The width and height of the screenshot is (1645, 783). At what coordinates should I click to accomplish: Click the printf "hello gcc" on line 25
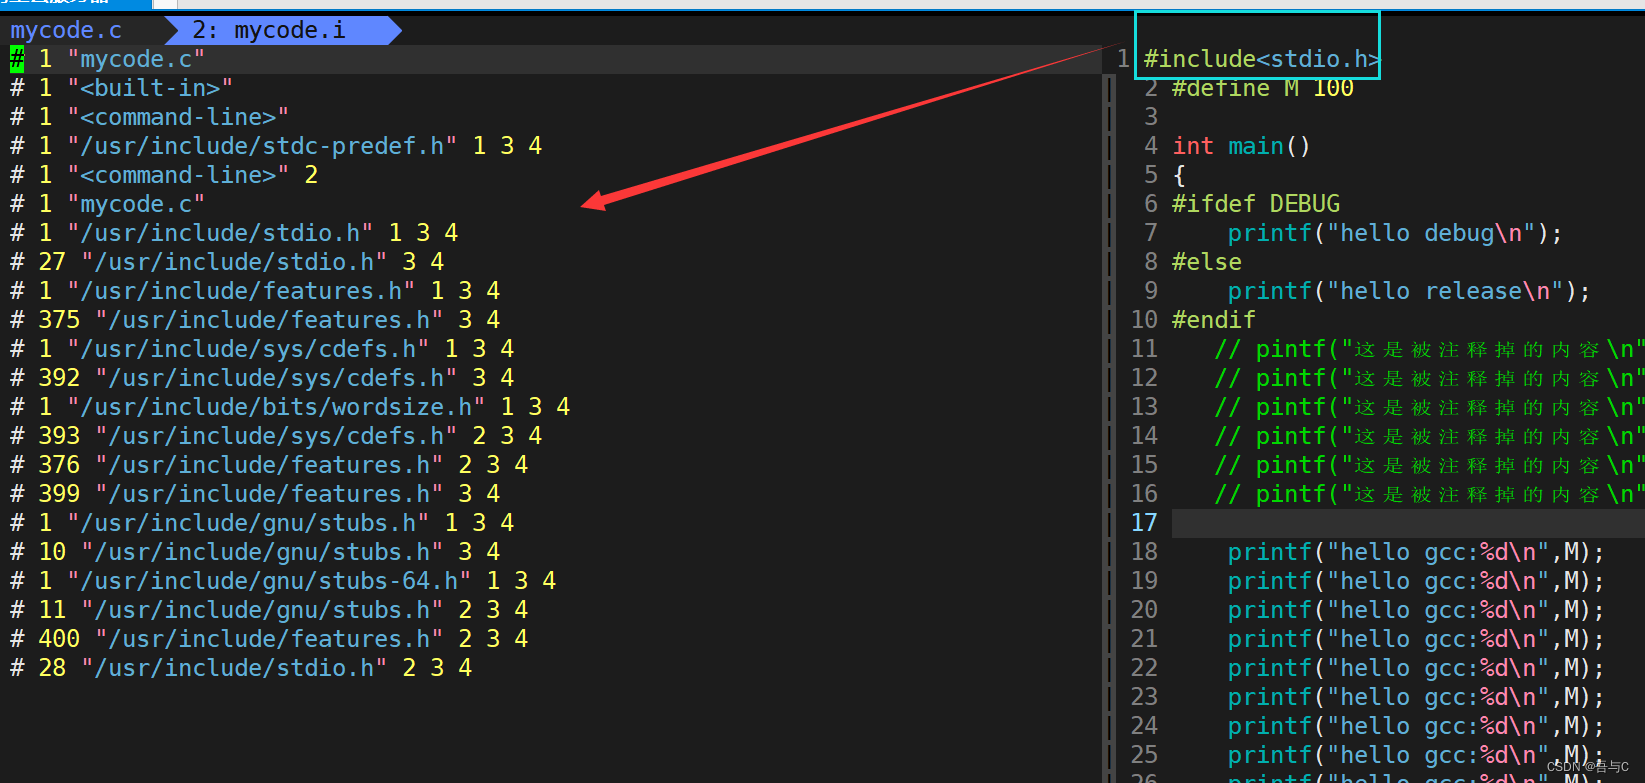click(x=1416, y=755)
